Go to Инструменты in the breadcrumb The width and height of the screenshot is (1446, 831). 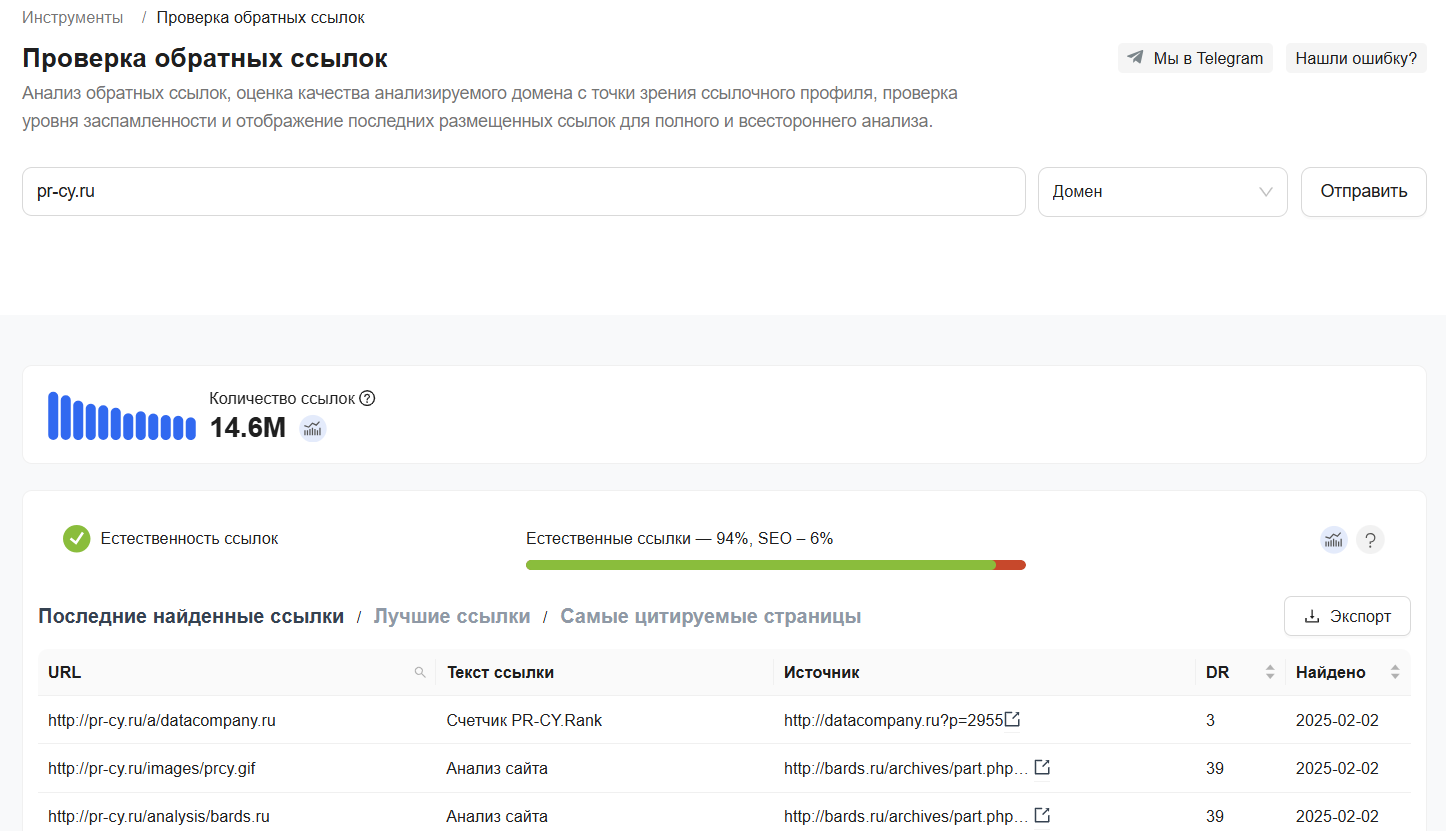[73, 17]
